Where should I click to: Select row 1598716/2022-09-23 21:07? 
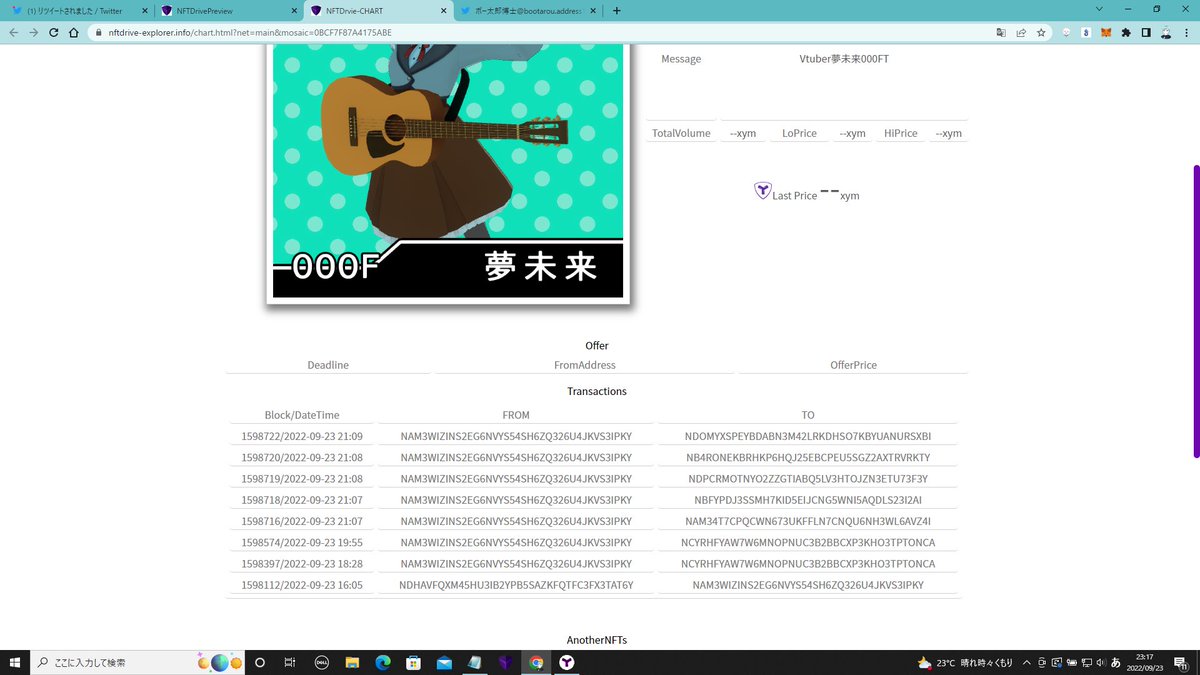click(x=594, y=521)
